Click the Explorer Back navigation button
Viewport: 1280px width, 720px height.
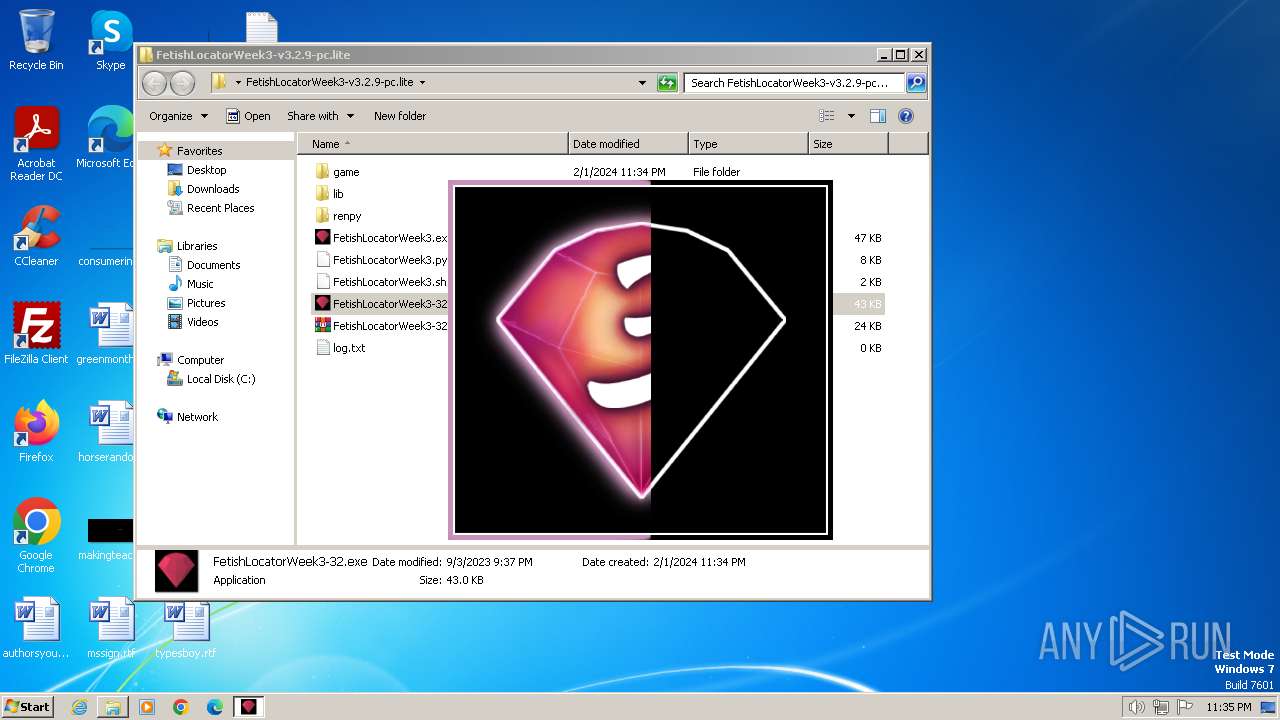[x=154, y=83]
